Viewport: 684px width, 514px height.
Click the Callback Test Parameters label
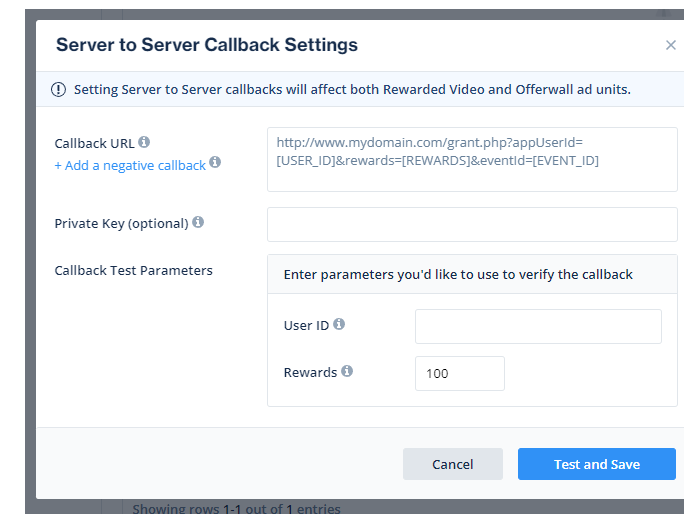[x=134, y=270]
